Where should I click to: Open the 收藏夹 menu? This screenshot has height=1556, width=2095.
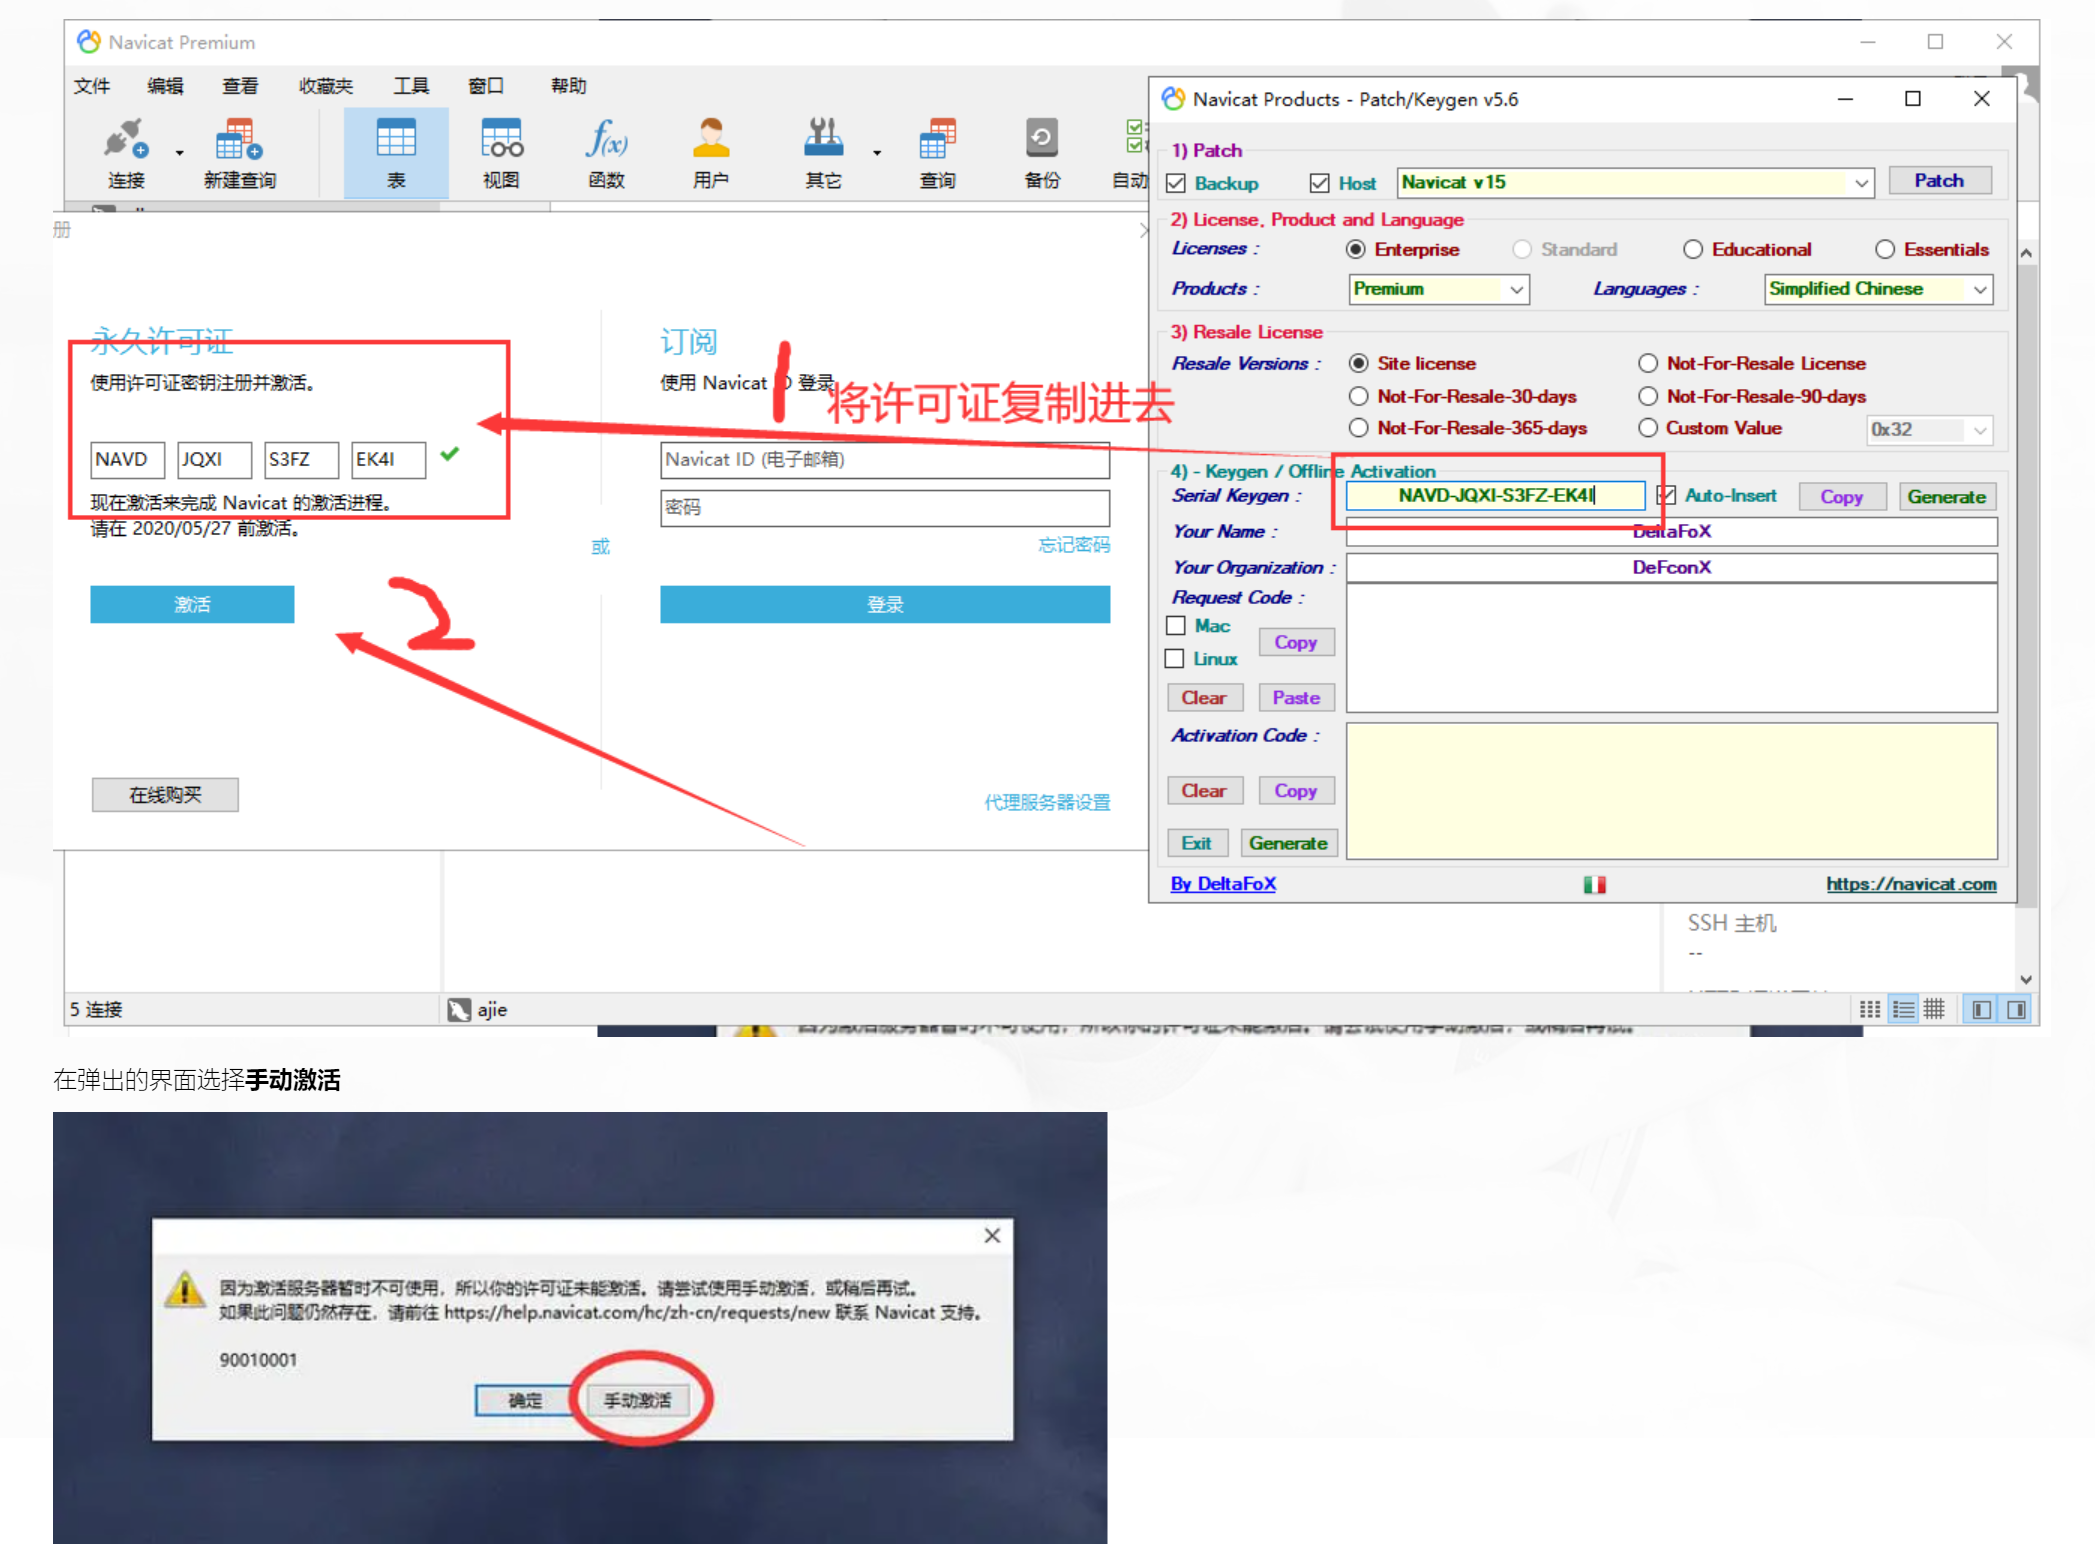pyautogui.click(x=326, y=86)
